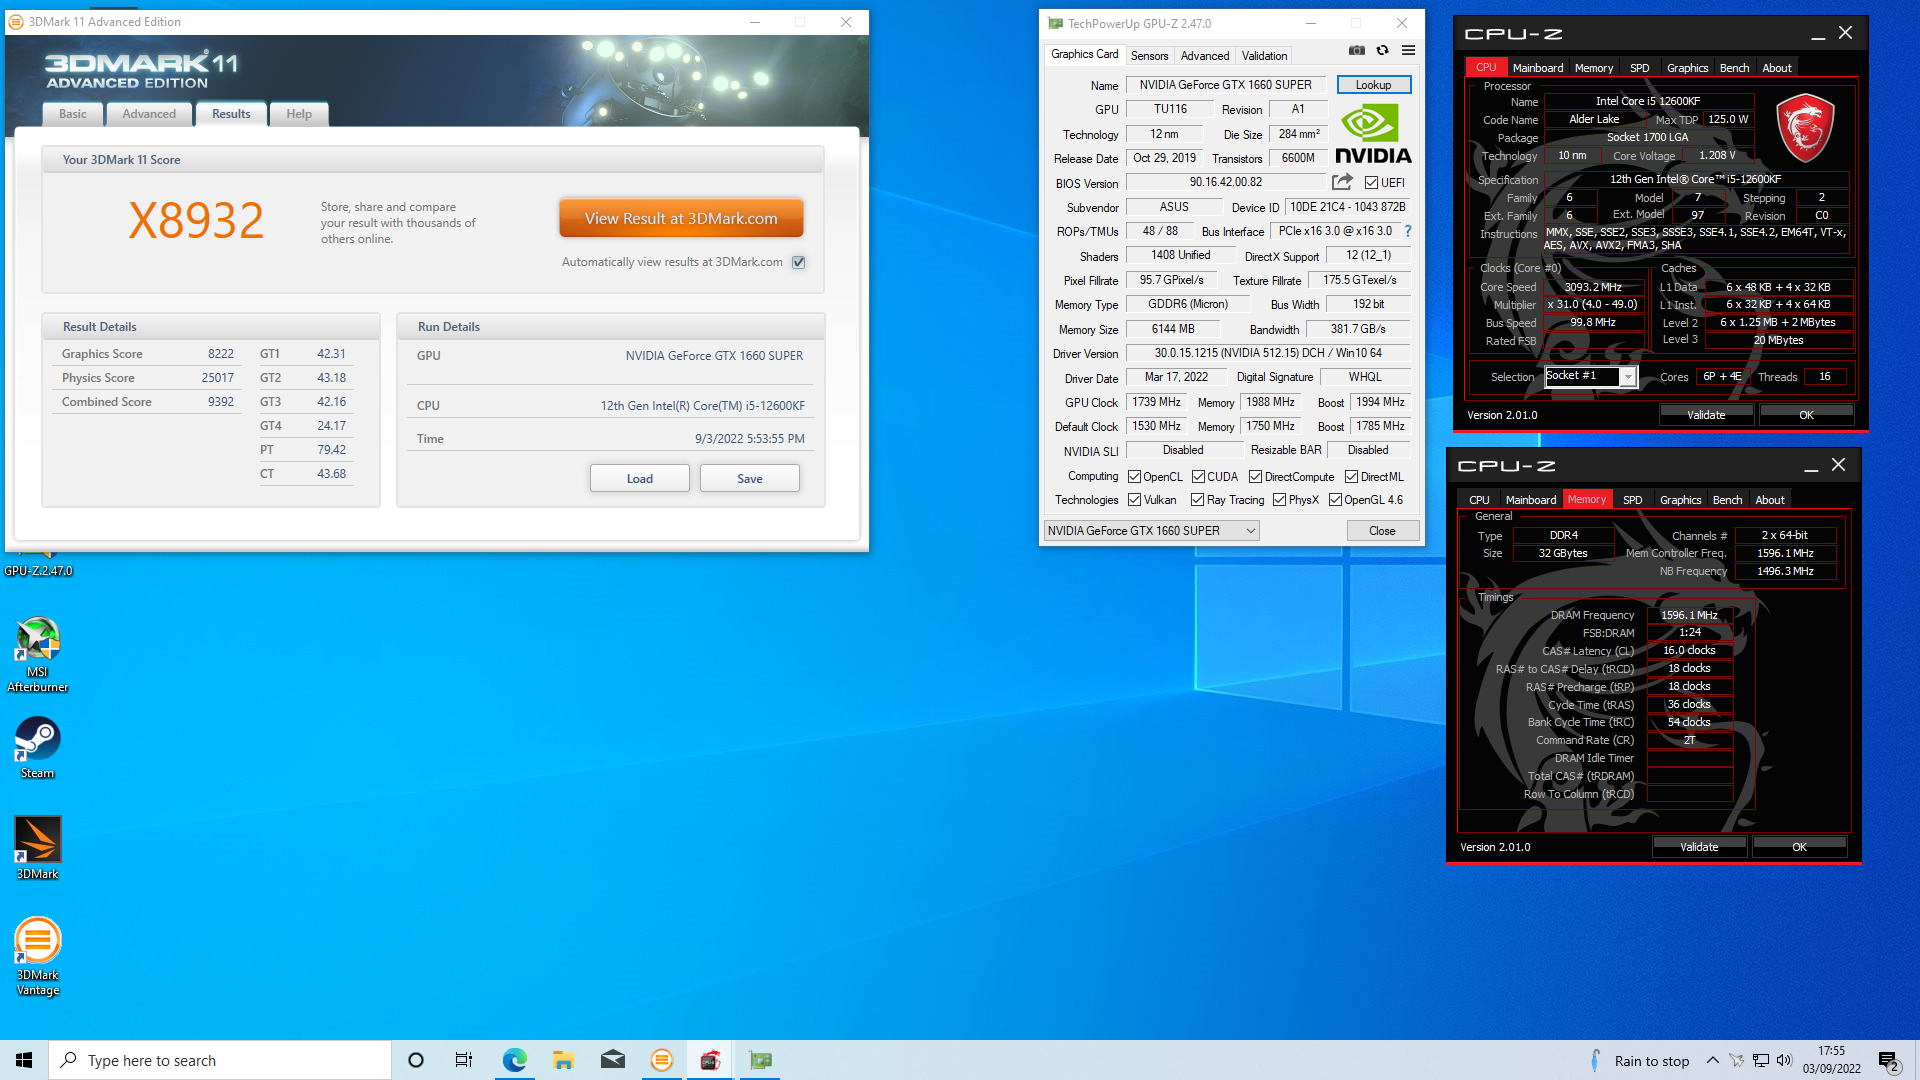The image size is (1920, 1080).
Task: Show hidden system tray icons
Action: tap(1713, 1060)
